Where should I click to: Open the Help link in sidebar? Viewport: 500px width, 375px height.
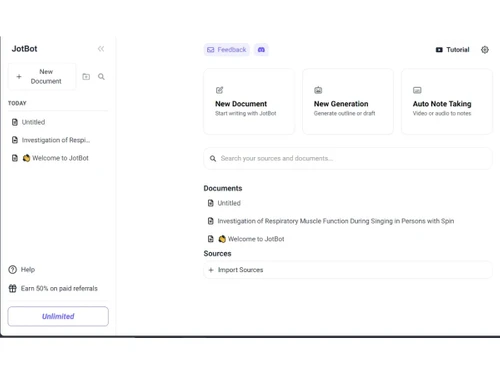22,269
